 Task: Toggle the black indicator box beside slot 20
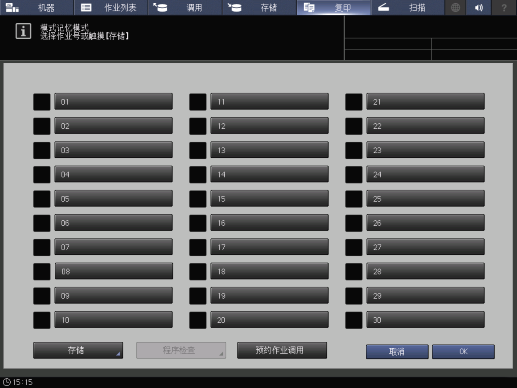pyautogui.click(x=198, y=320)
